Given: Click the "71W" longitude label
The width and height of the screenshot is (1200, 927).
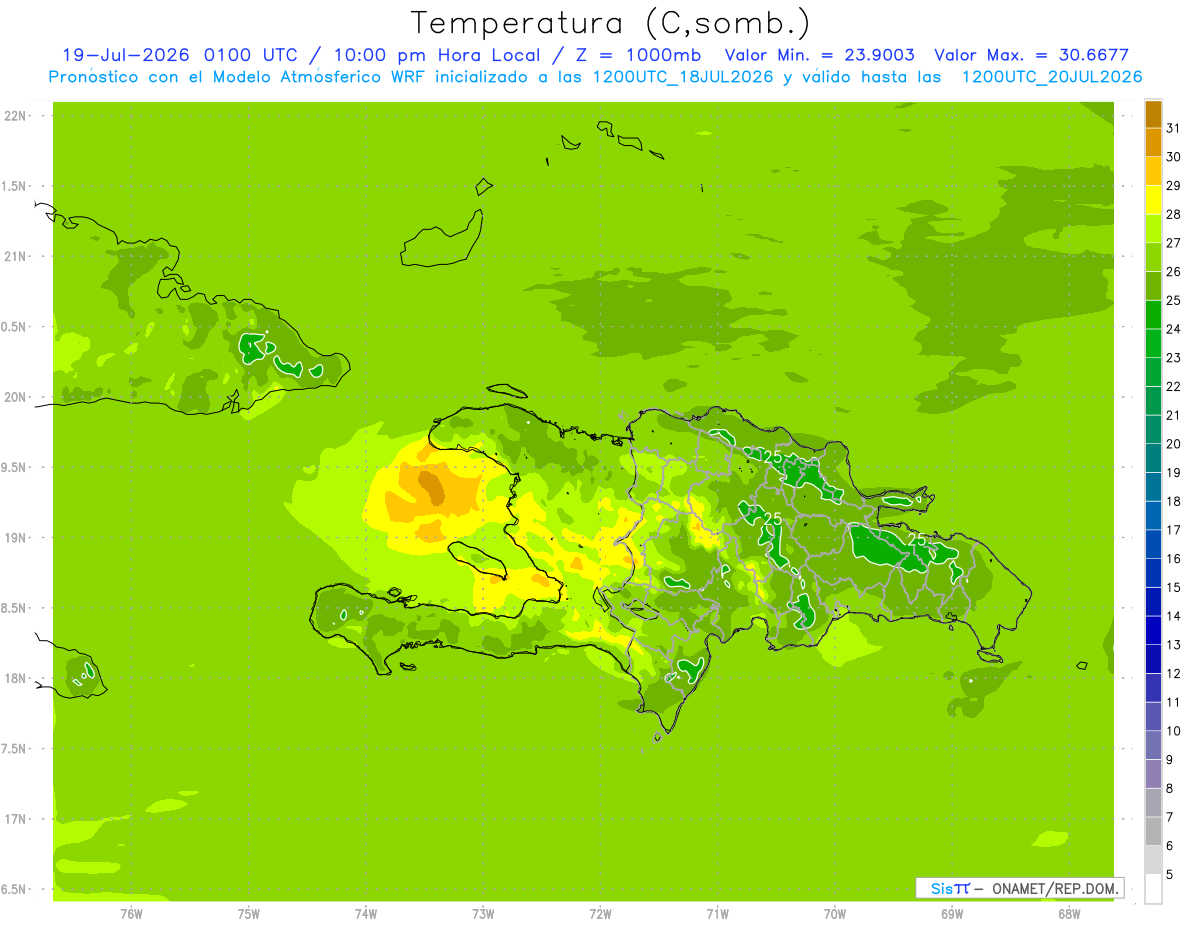Looking at the screenshot, I should [x=717, y=914].
